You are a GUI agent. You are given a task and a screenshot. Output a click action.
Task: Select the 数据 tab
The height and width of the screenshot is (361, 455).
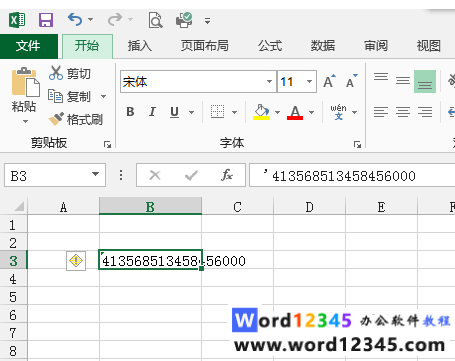click(x=323, y=46)
